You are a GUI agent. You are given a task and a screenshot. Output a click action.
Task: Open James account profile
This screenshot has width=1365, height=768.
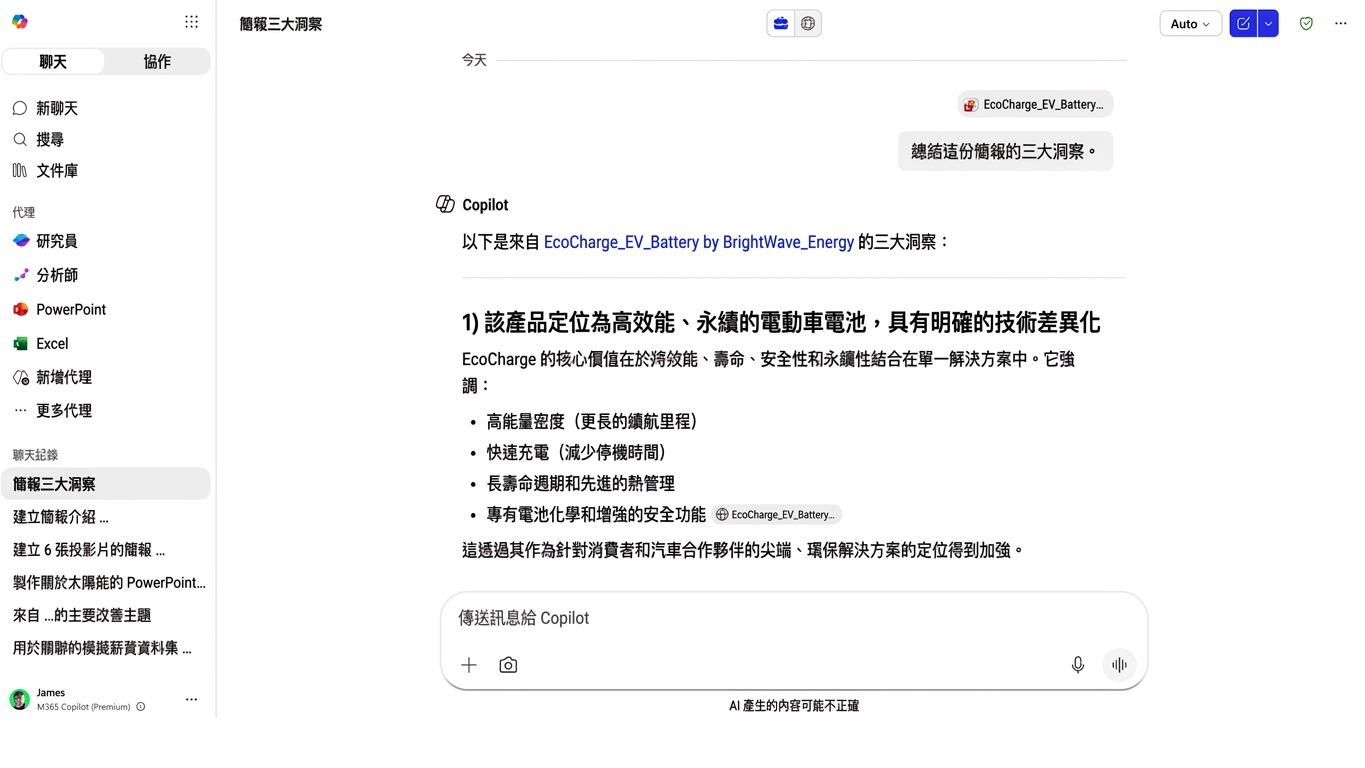pos(77,699)
